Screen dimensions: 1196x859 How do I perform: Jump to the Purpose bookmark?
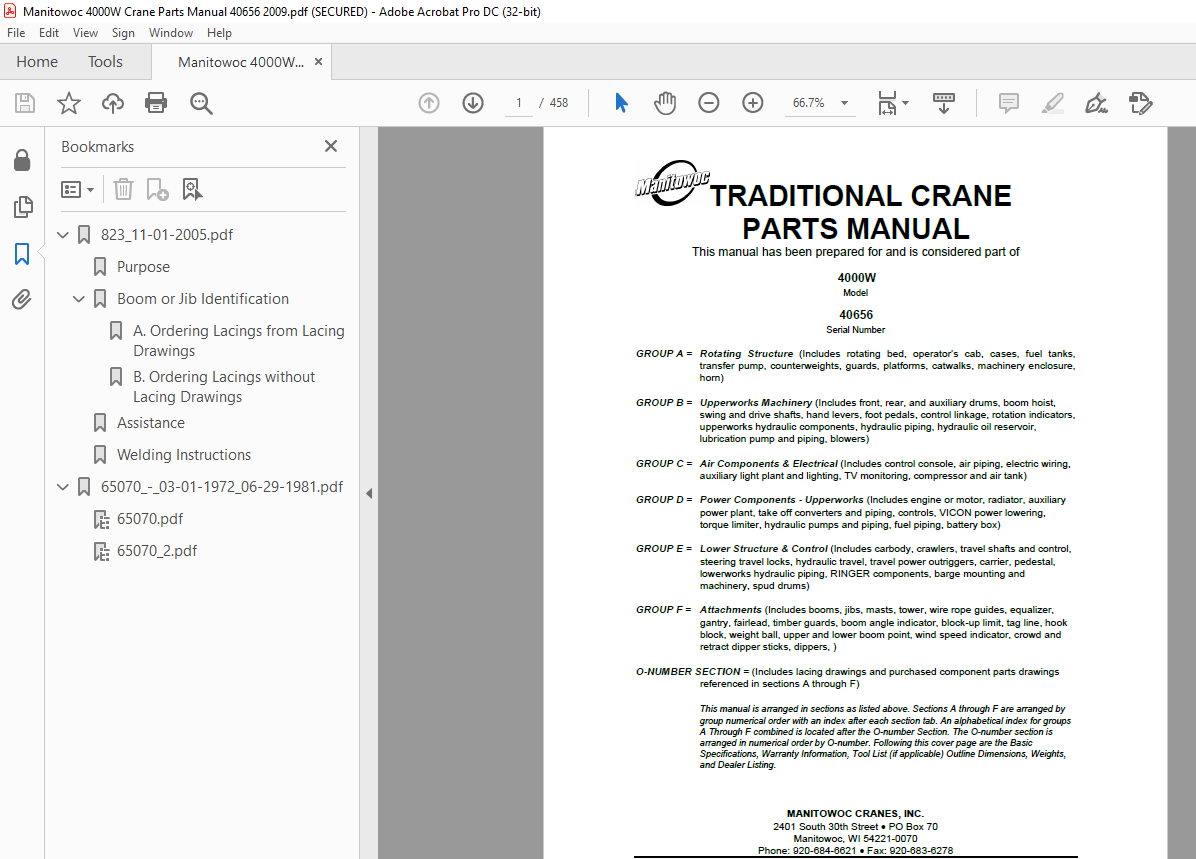pos(143,267)
